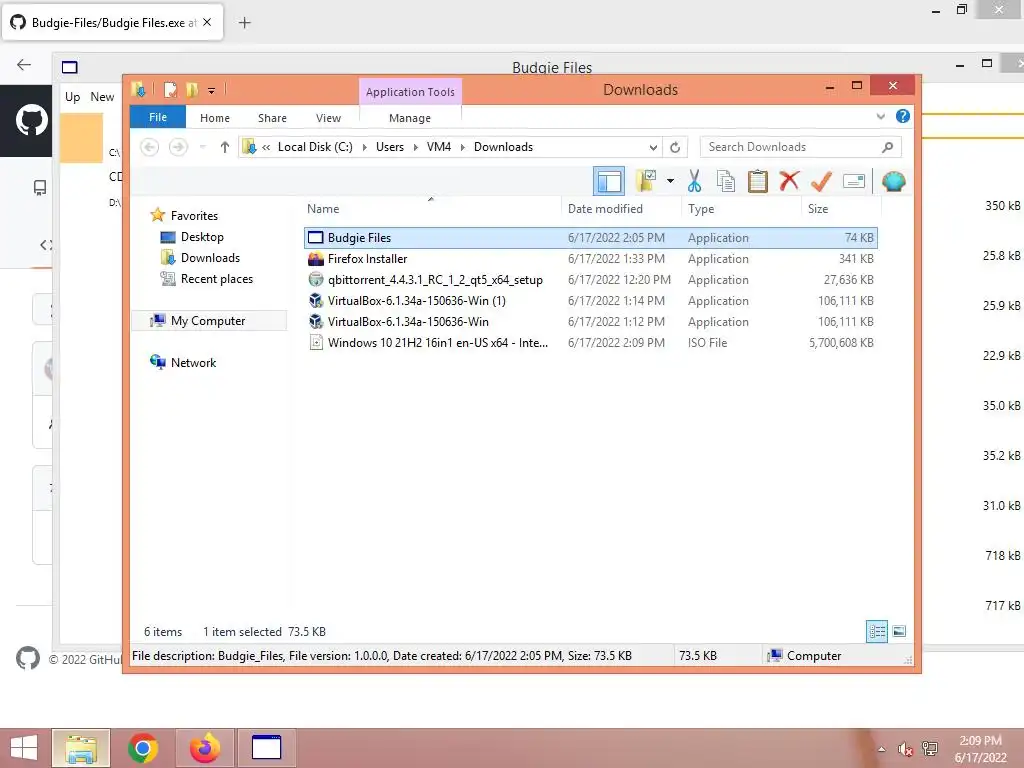Open the Manage ribbon tab
Viewport: 1024px width, 768px height.
(409, 118)
